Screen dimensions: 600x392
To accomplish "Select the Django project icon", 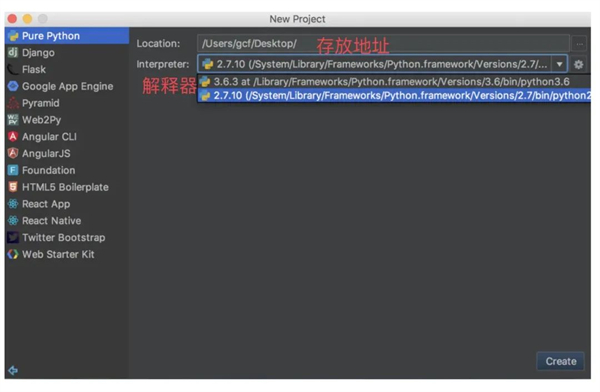I will (13, 52).
